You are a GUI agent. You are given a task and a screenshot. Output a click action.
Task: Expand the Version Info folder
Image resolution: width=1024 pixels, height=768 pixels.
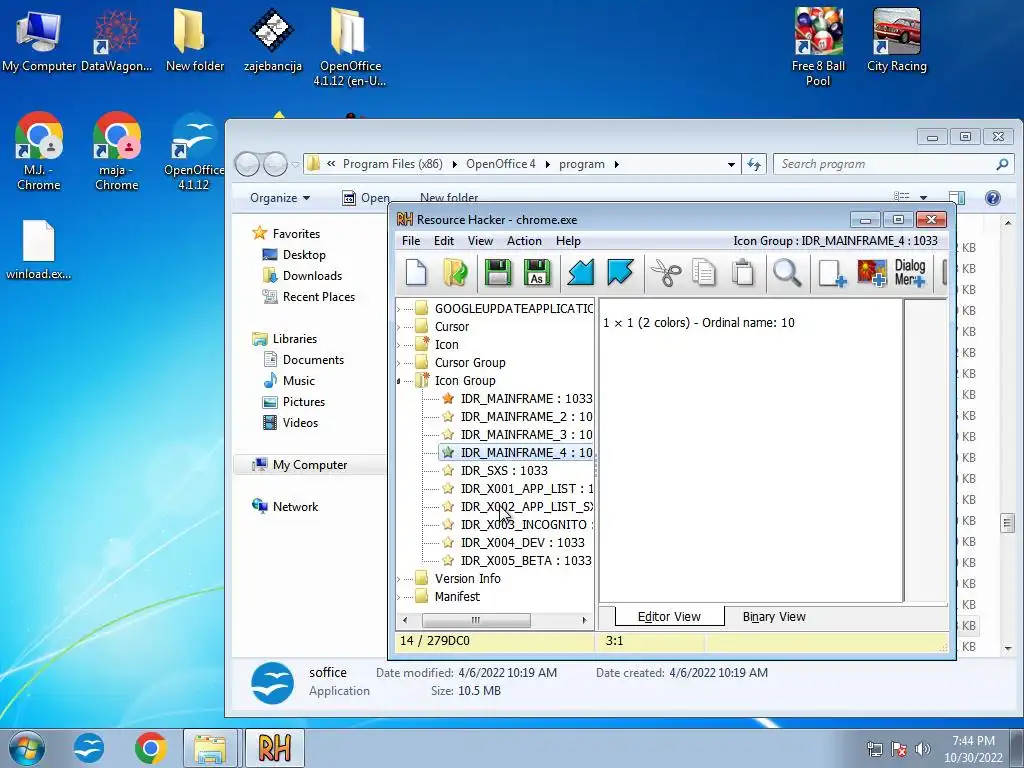pyautogui.click(x=399, y=579)
